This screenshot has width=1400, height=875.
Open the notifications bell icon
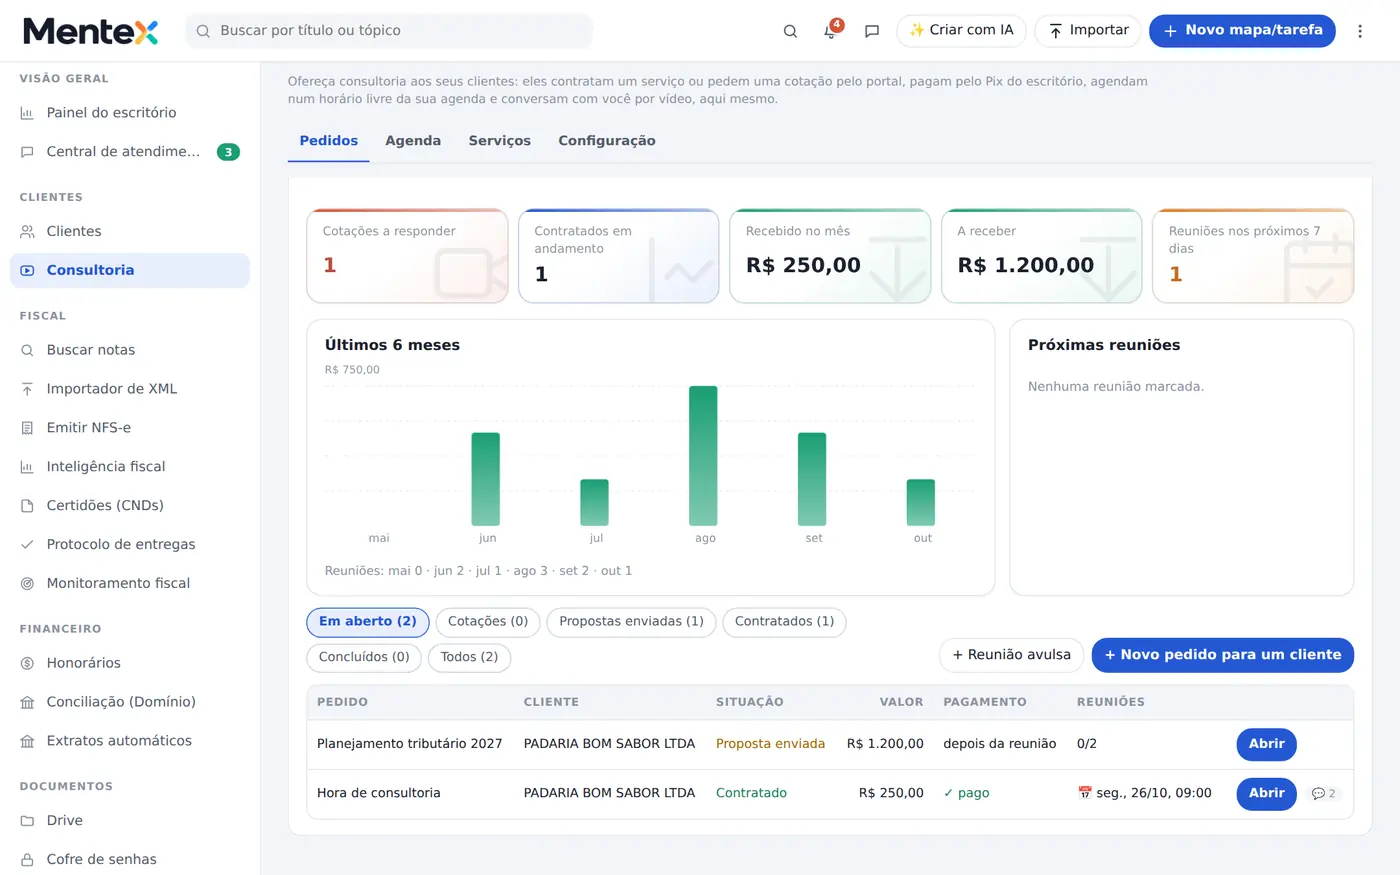point(830,31)
